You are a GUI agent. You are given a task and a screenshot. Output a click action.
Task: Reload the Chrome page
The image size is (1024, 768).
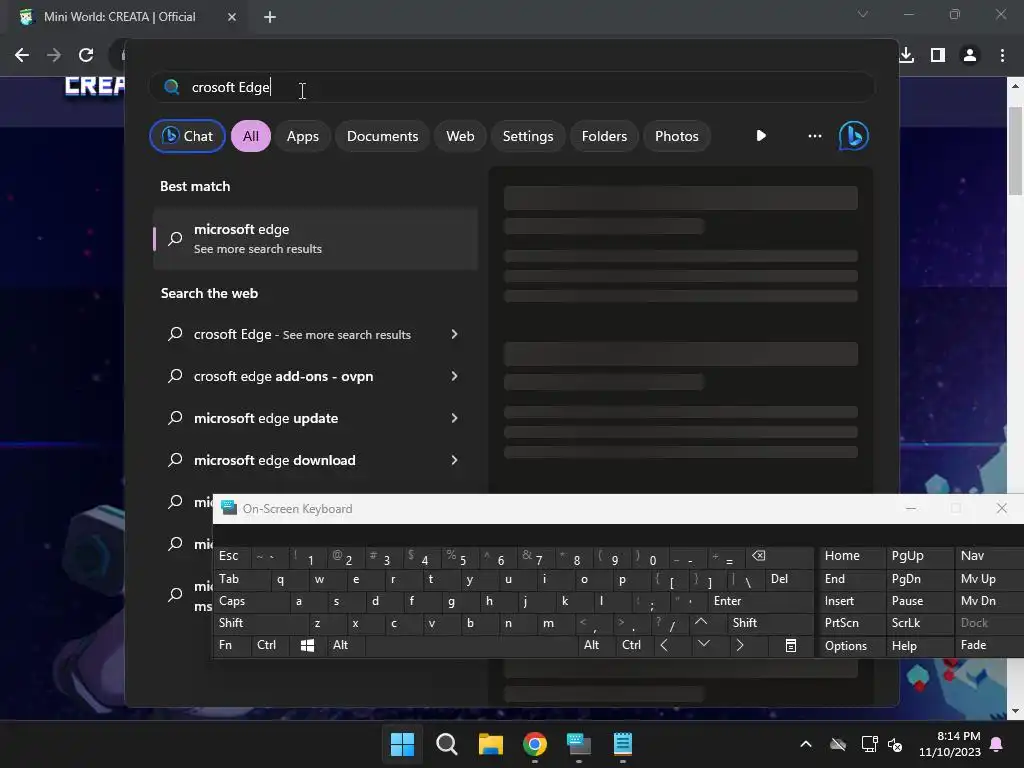point(86,55)
